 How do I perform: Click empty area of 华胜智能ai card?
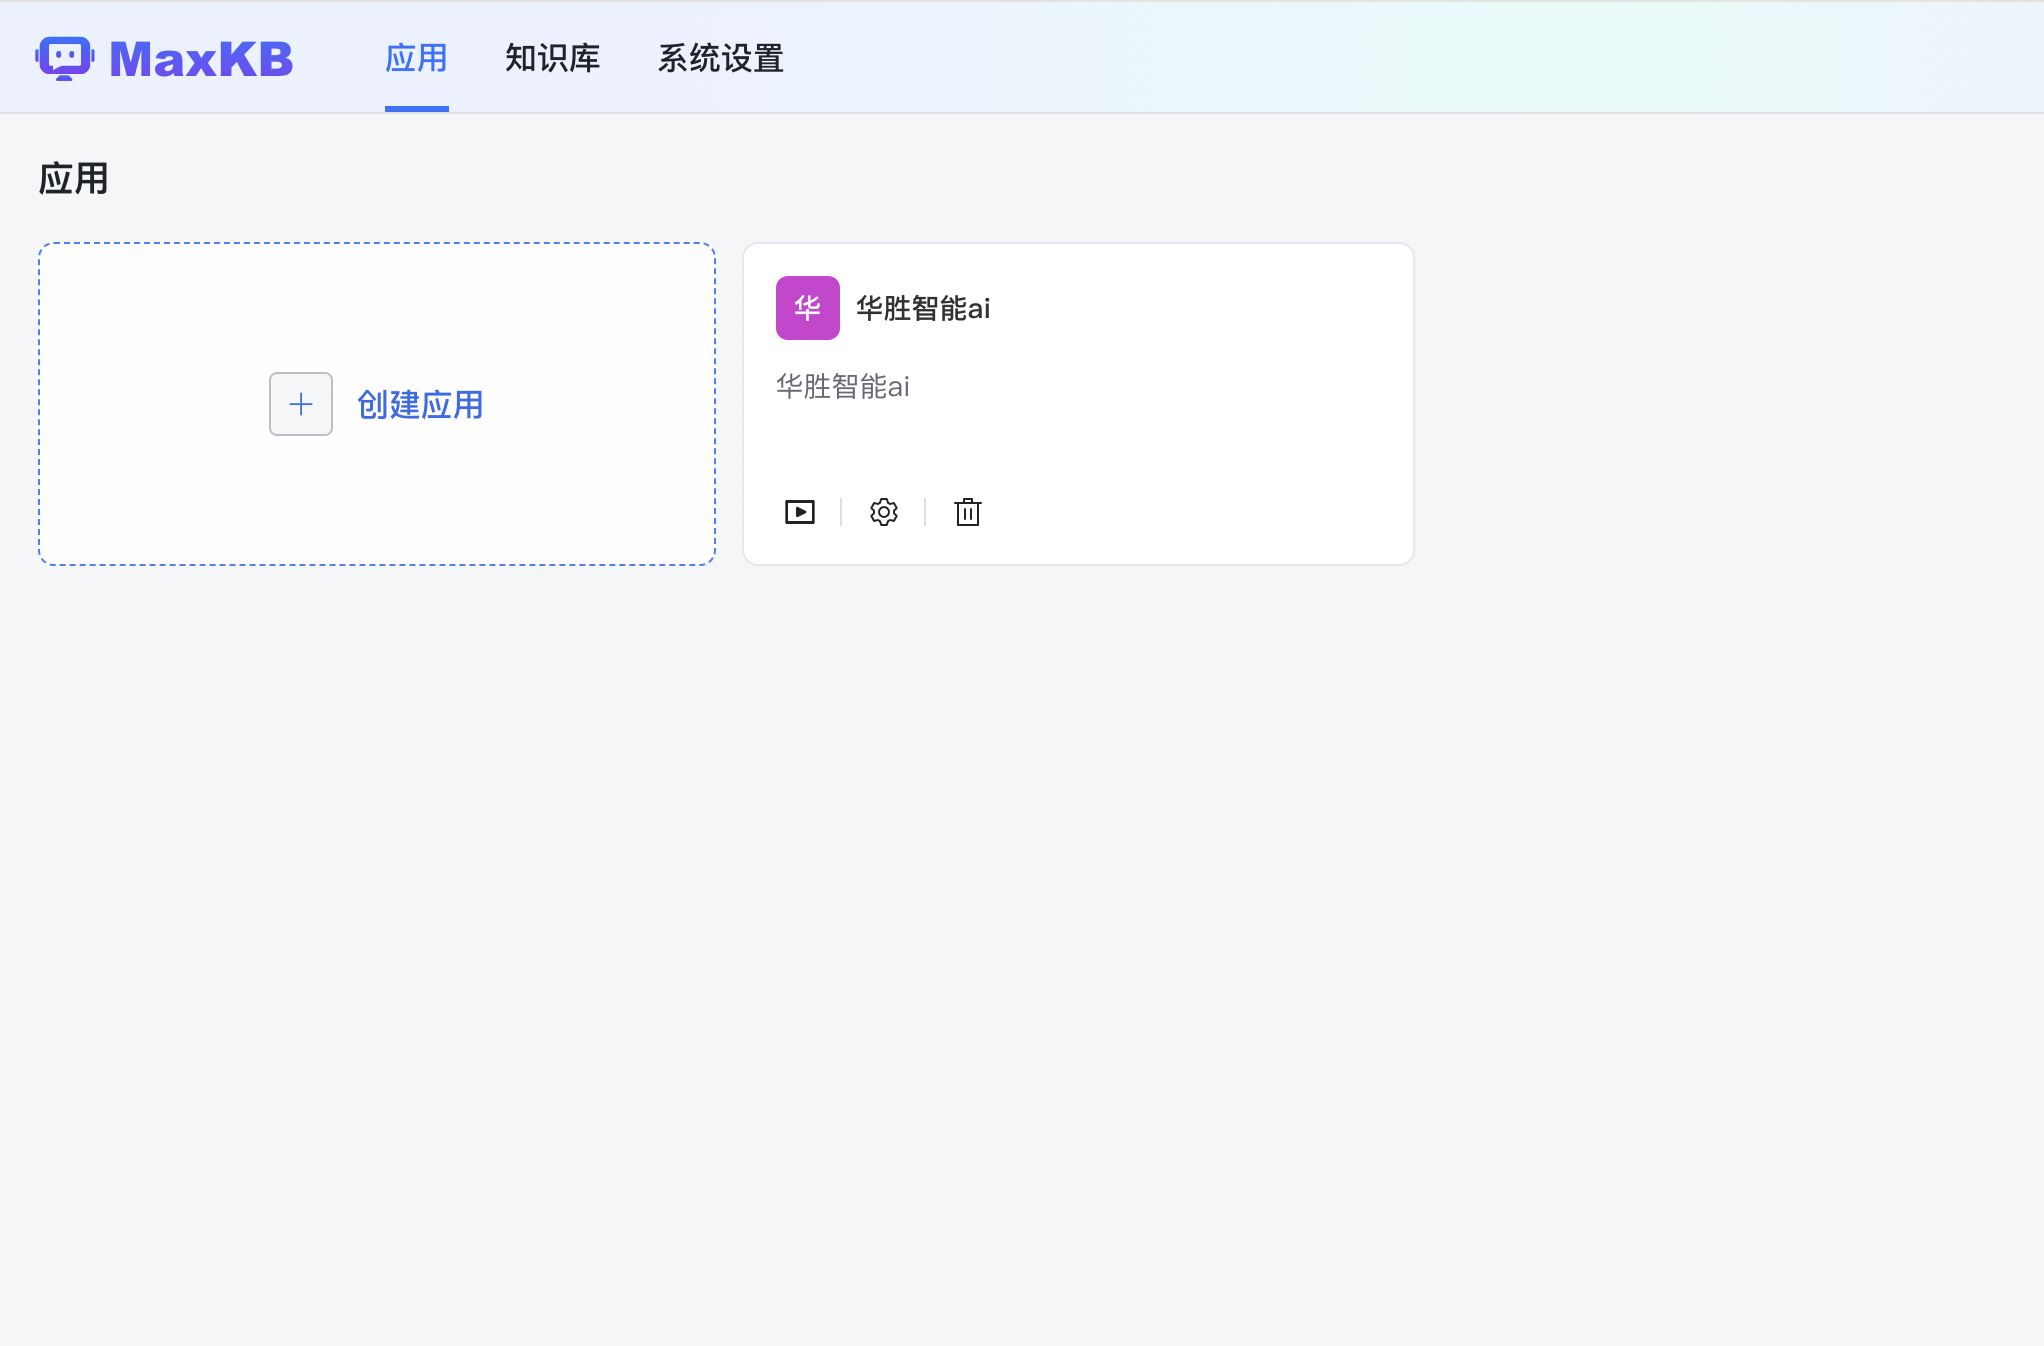1200,420
